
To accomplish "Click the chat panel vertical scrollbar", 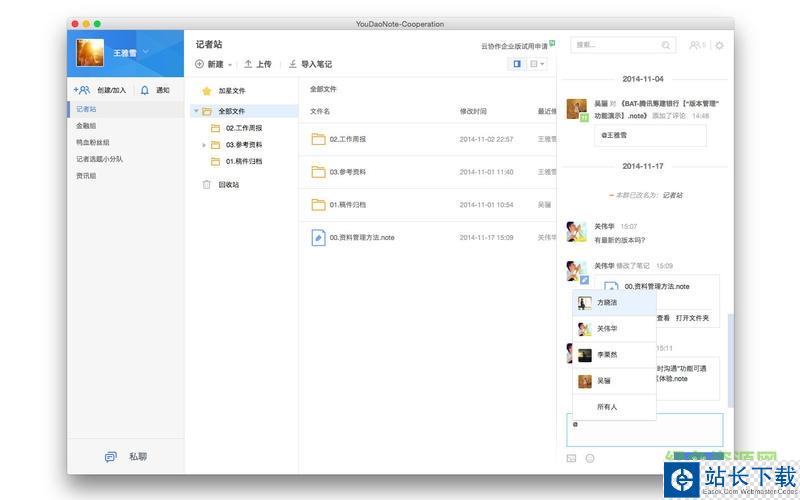I will [730, 360].
